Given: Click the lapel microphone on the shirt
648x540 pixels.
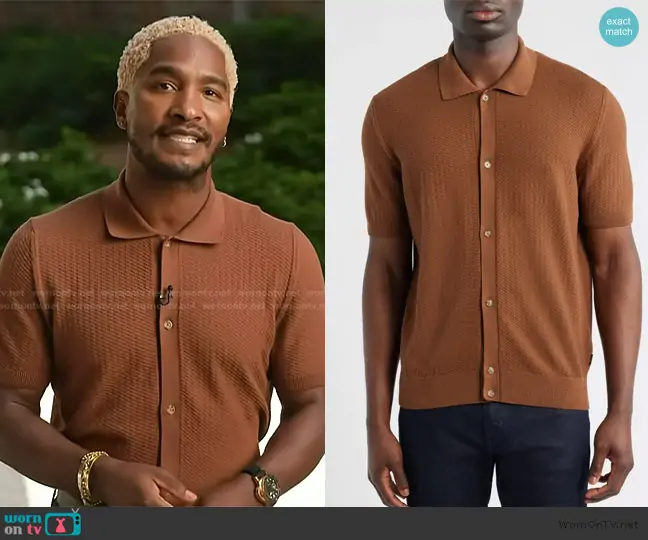Looking at the screenshot, I should (x=165, y=295).
